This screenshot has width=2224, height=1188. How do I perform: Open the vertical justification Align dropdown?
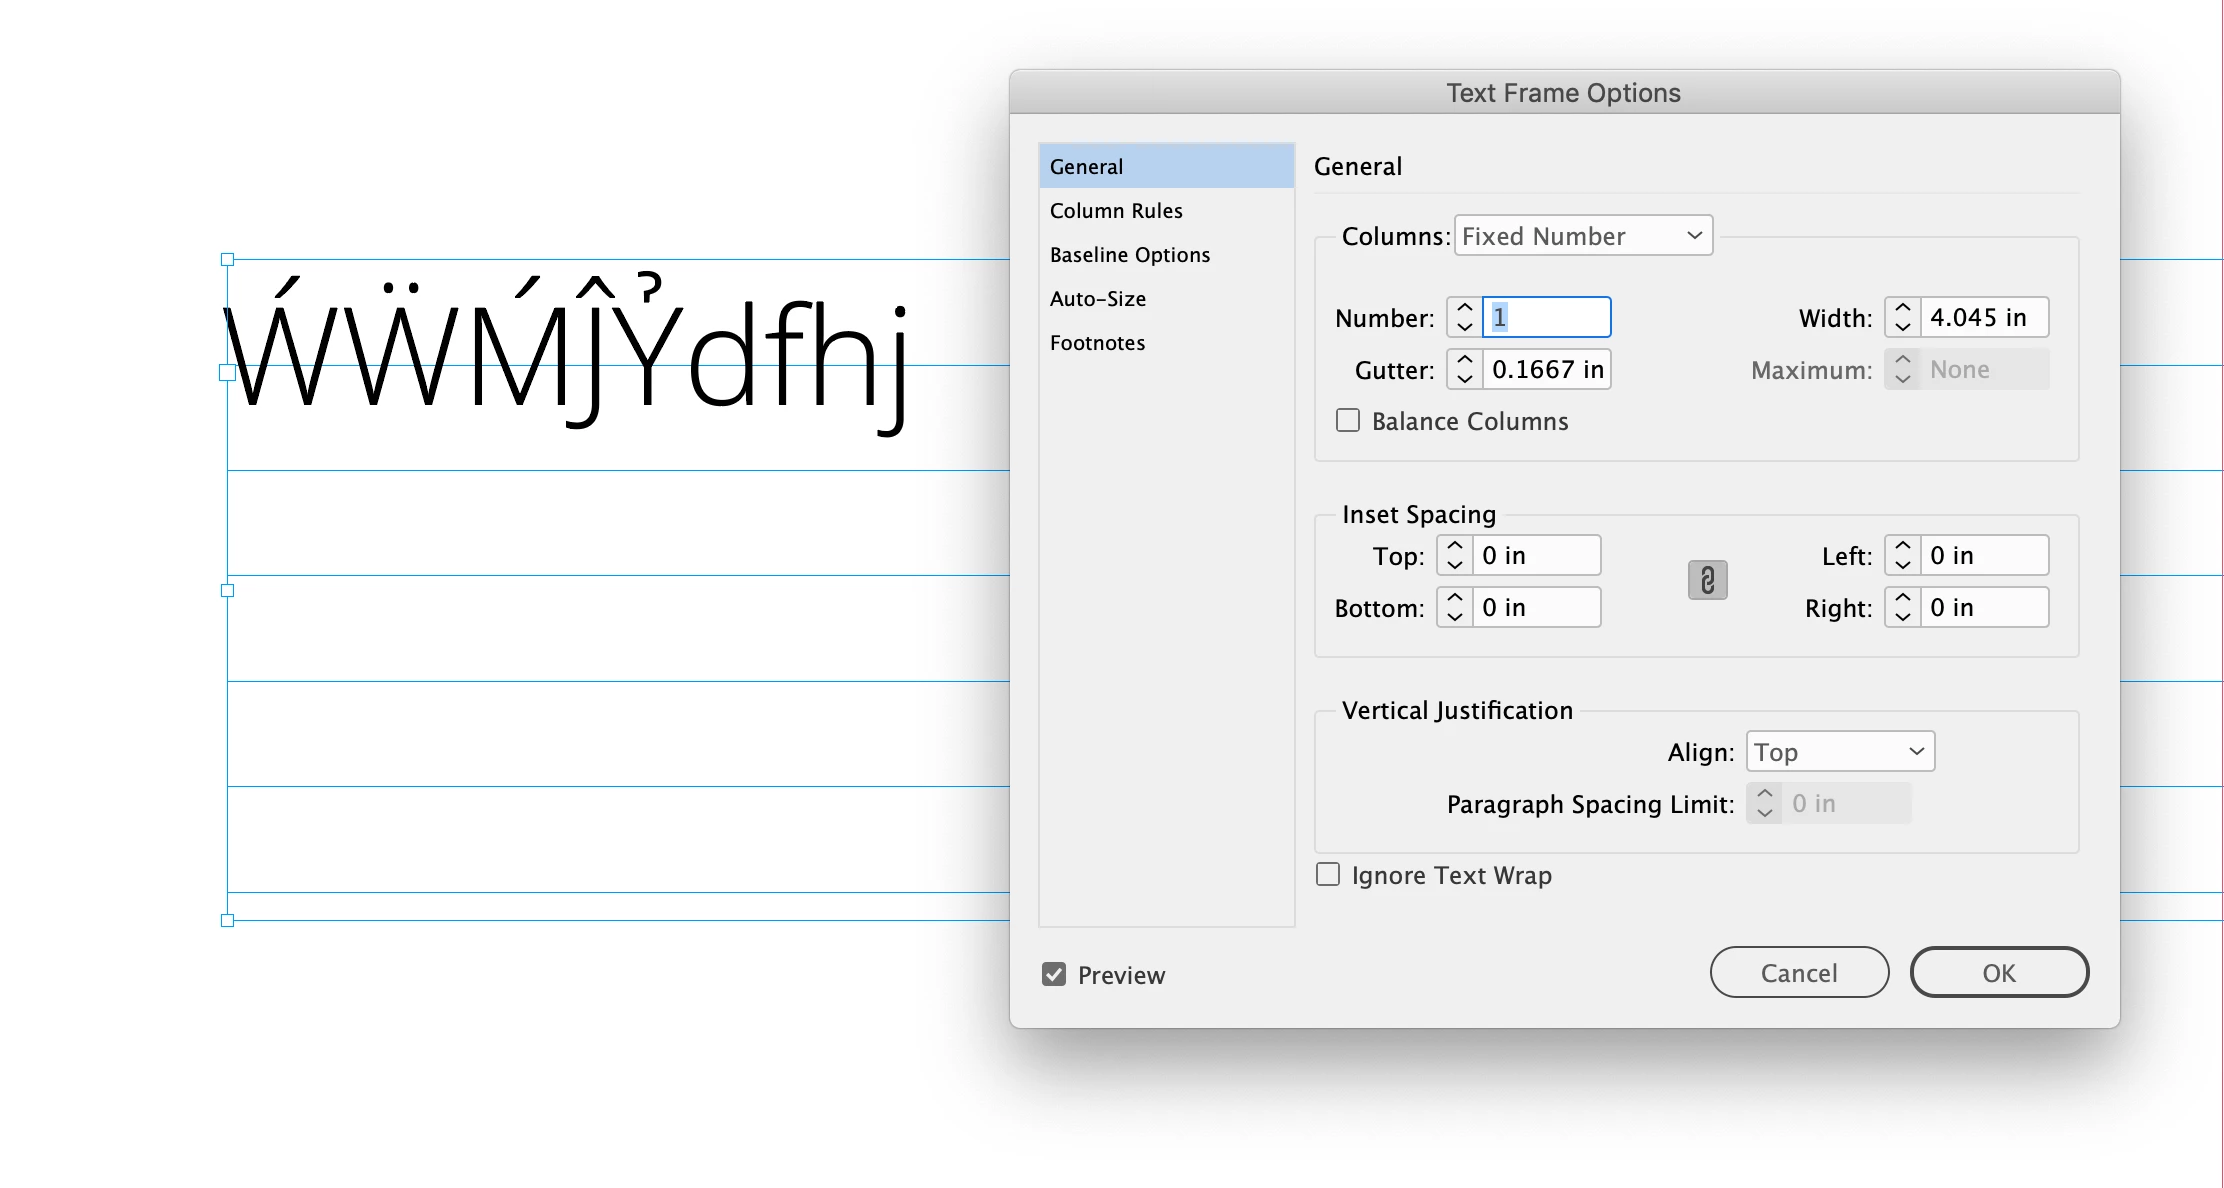(1840, 752)
